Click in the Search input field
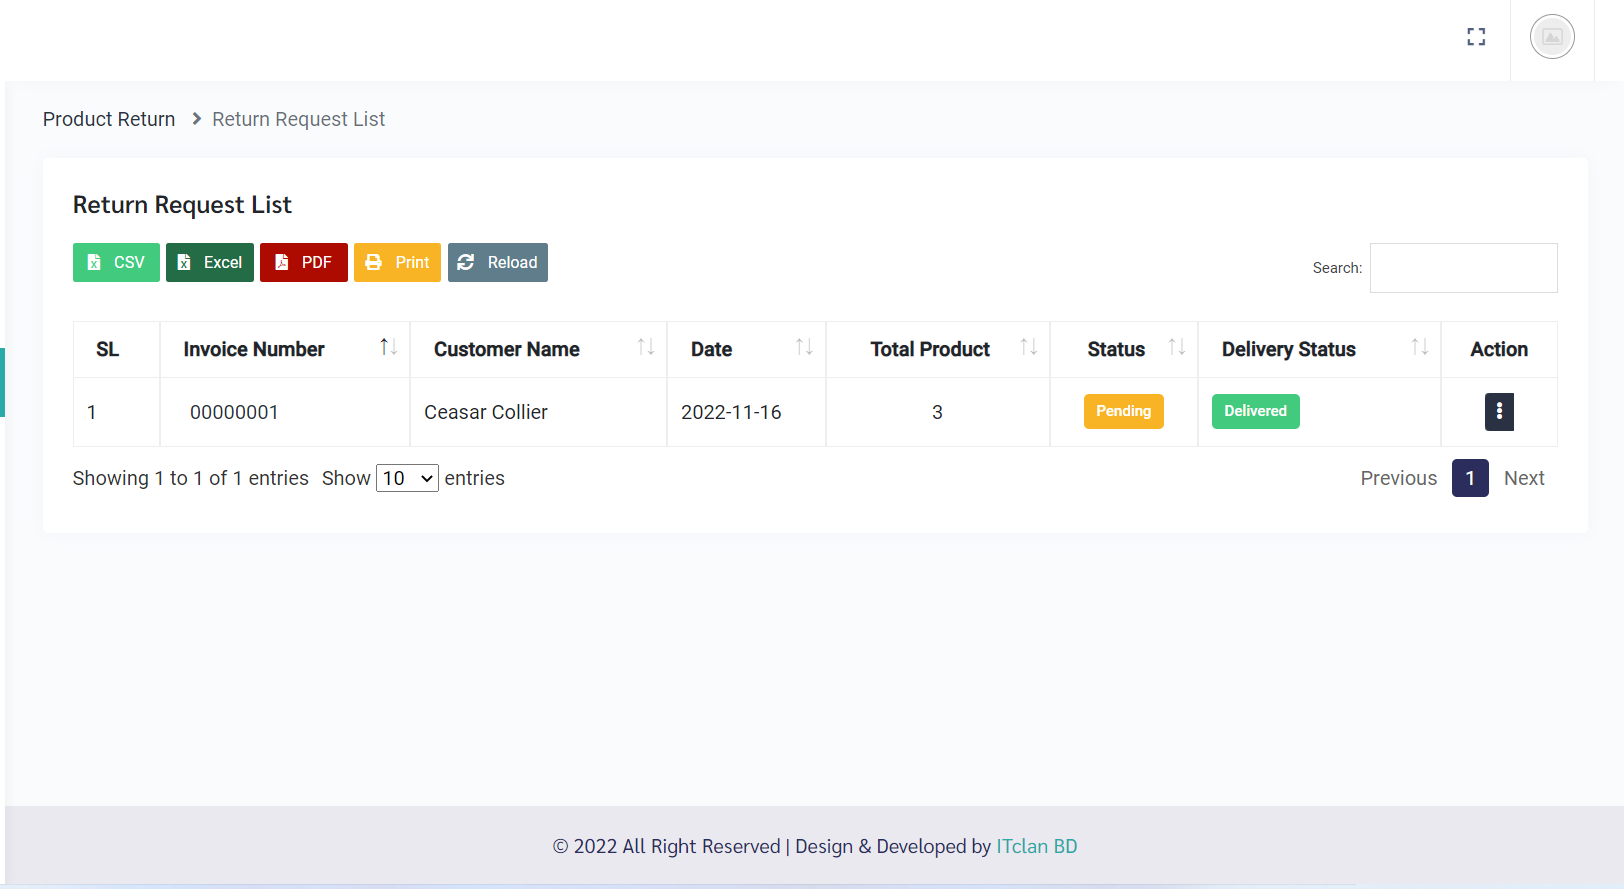This screenshot has height=889, width=1624. point(1462,268)
